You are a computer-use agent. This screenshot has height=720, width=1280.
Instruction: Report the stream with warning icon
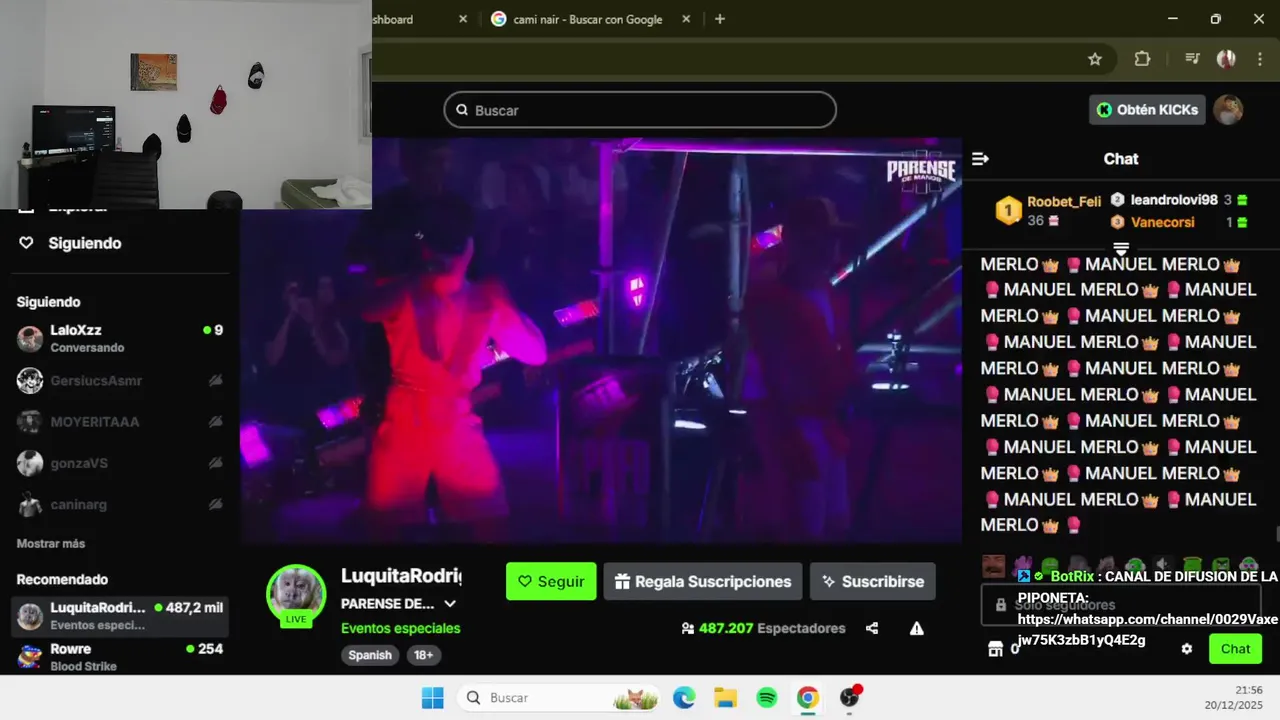(x=916, y=628)
